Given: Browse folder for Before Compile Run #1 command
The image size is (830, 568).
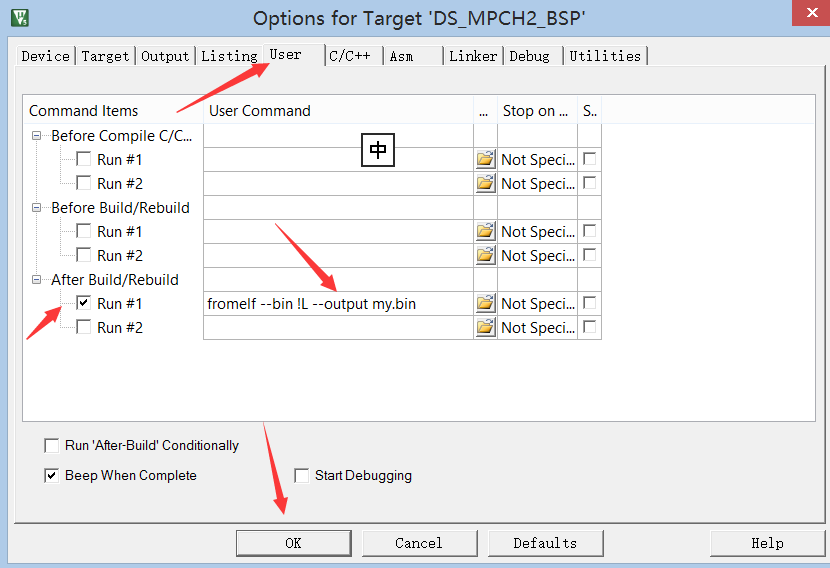Looking at the screenshot, I should [x=485, y=159].
